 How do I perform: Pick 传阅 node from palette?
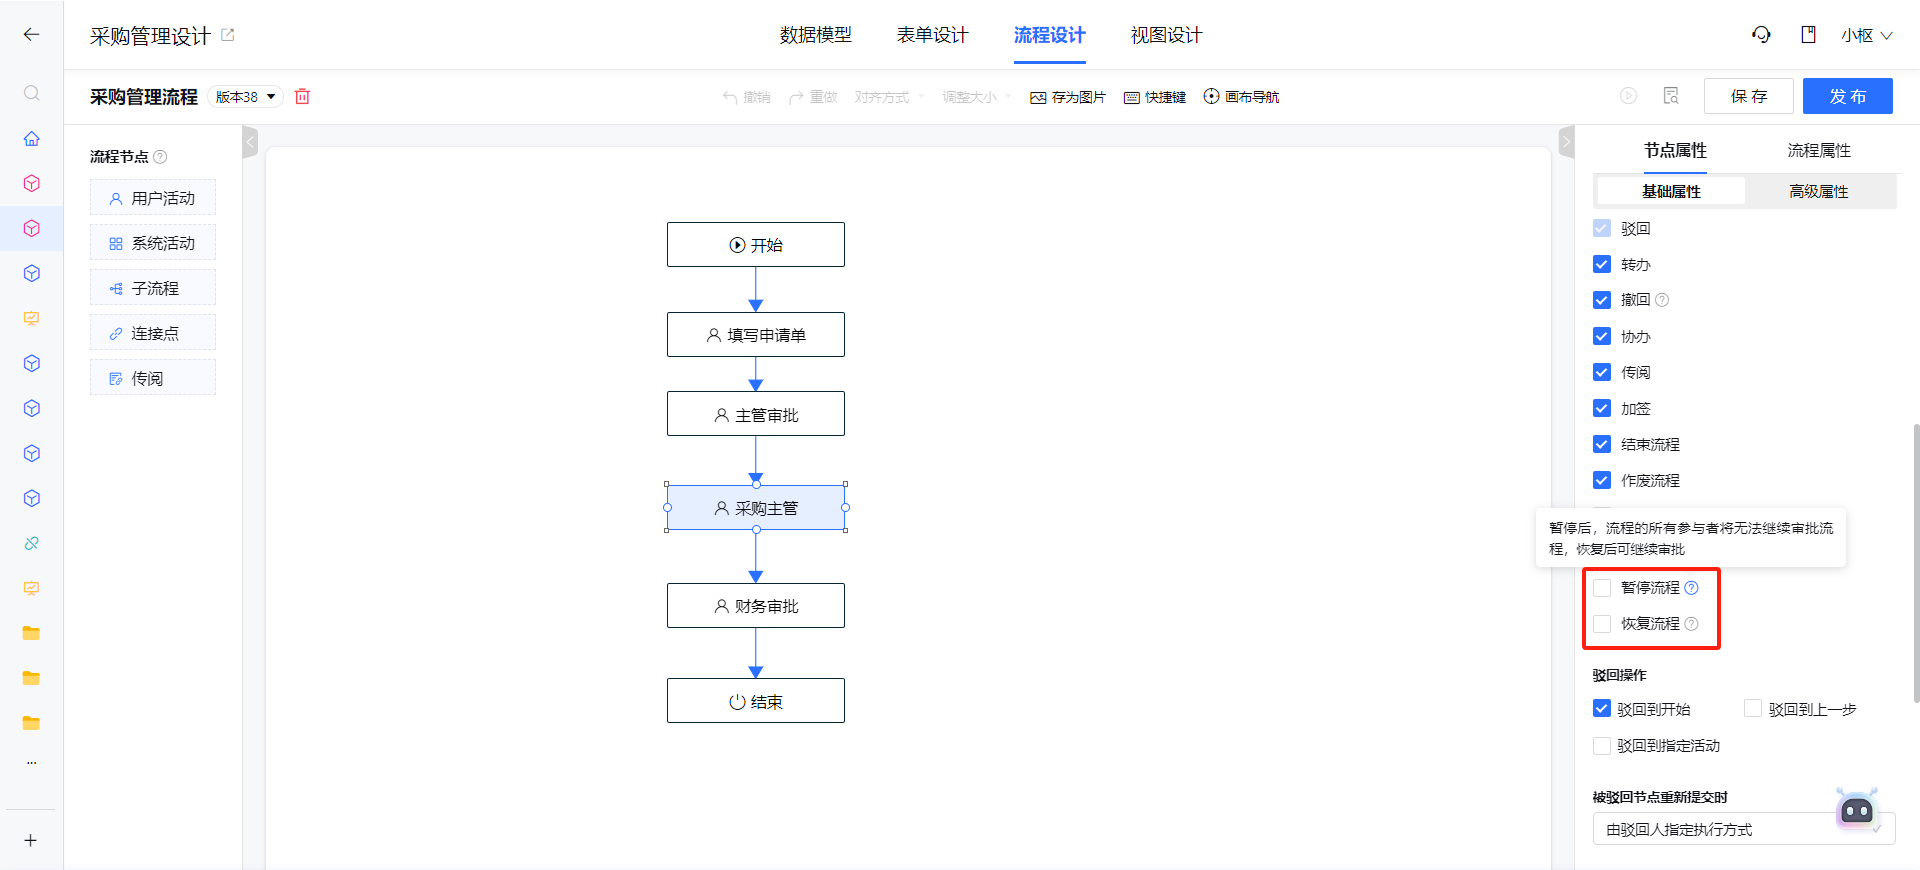(153, 378)
